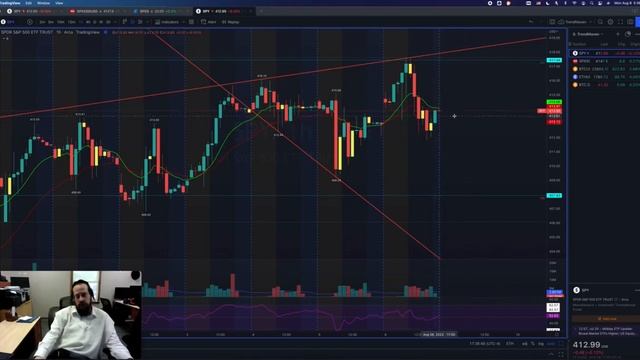Click the date and time in menu bar
The height and width of the screenshot is (360, 640).
click(x=627, y=3)
